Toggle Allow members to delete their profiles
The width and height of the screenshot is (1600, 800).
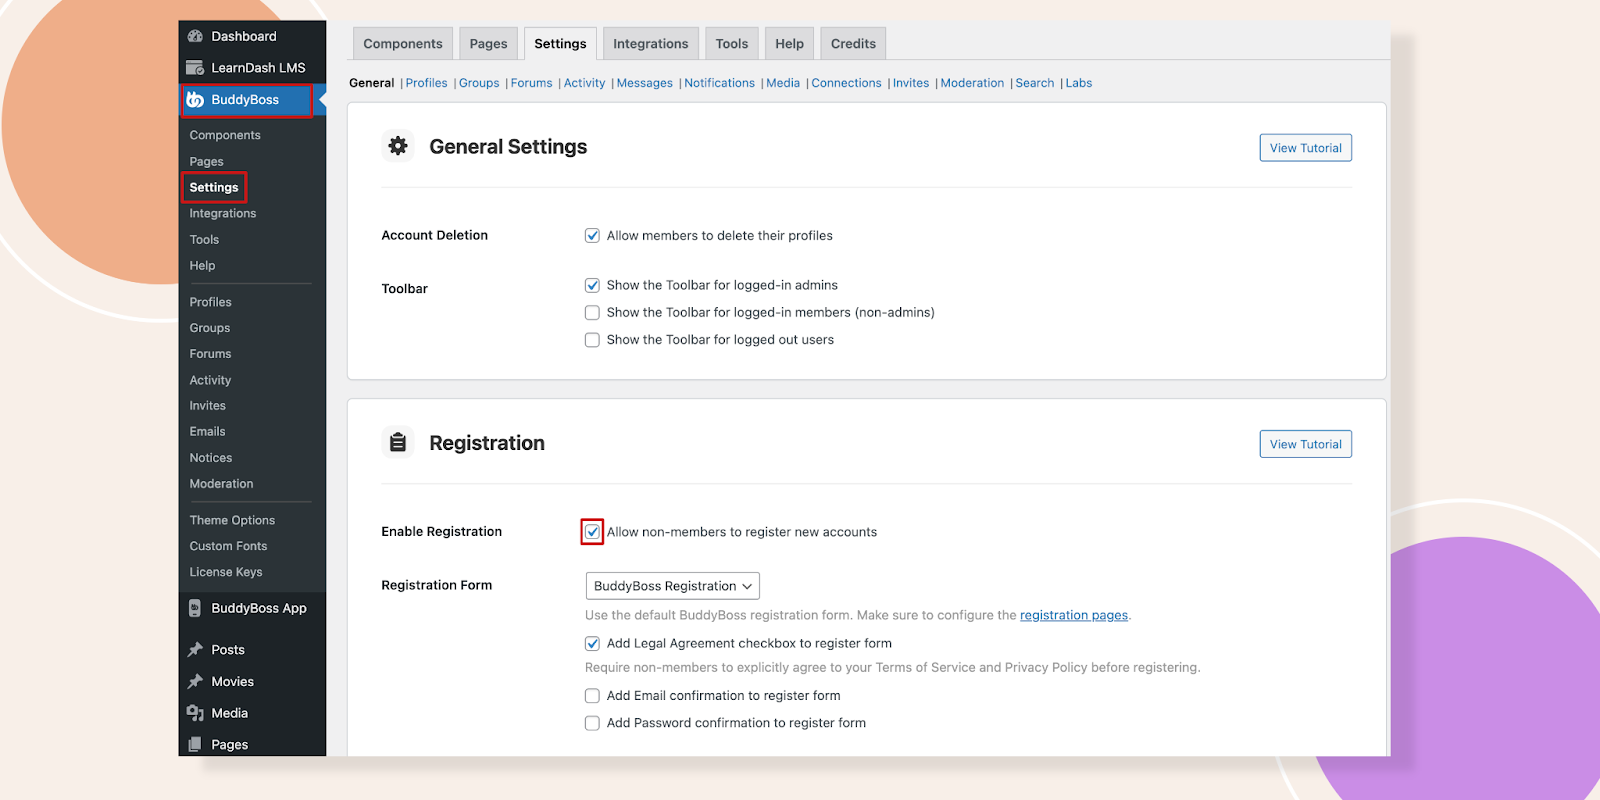point(592,236)
